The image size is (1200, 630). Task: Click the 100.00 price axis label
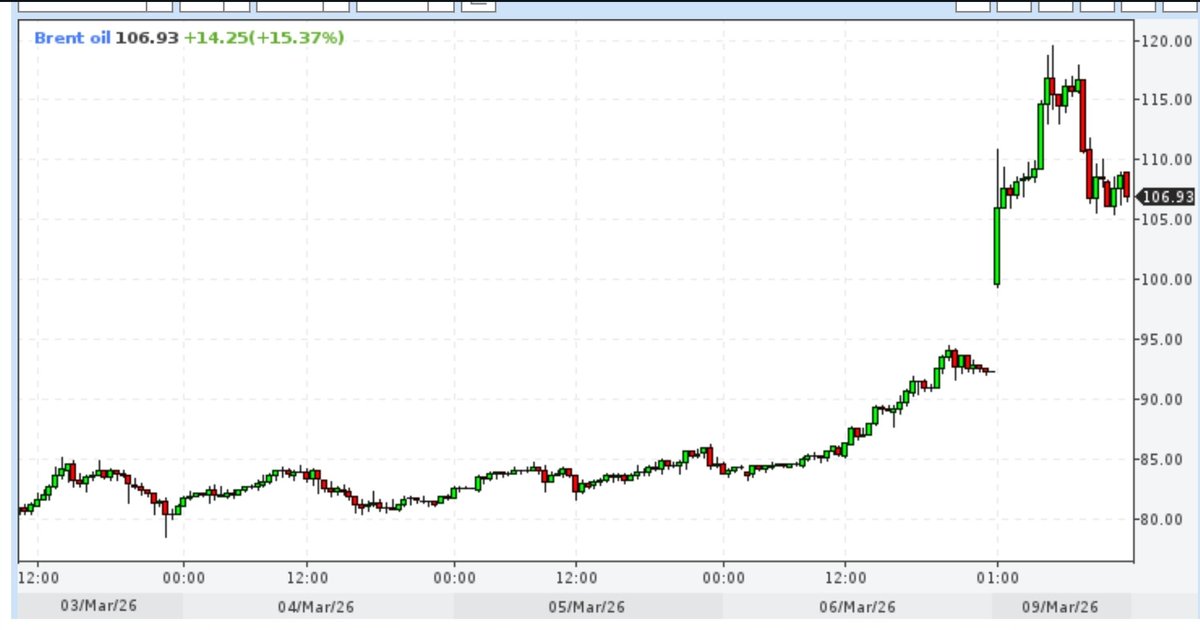coord(1167,280)
